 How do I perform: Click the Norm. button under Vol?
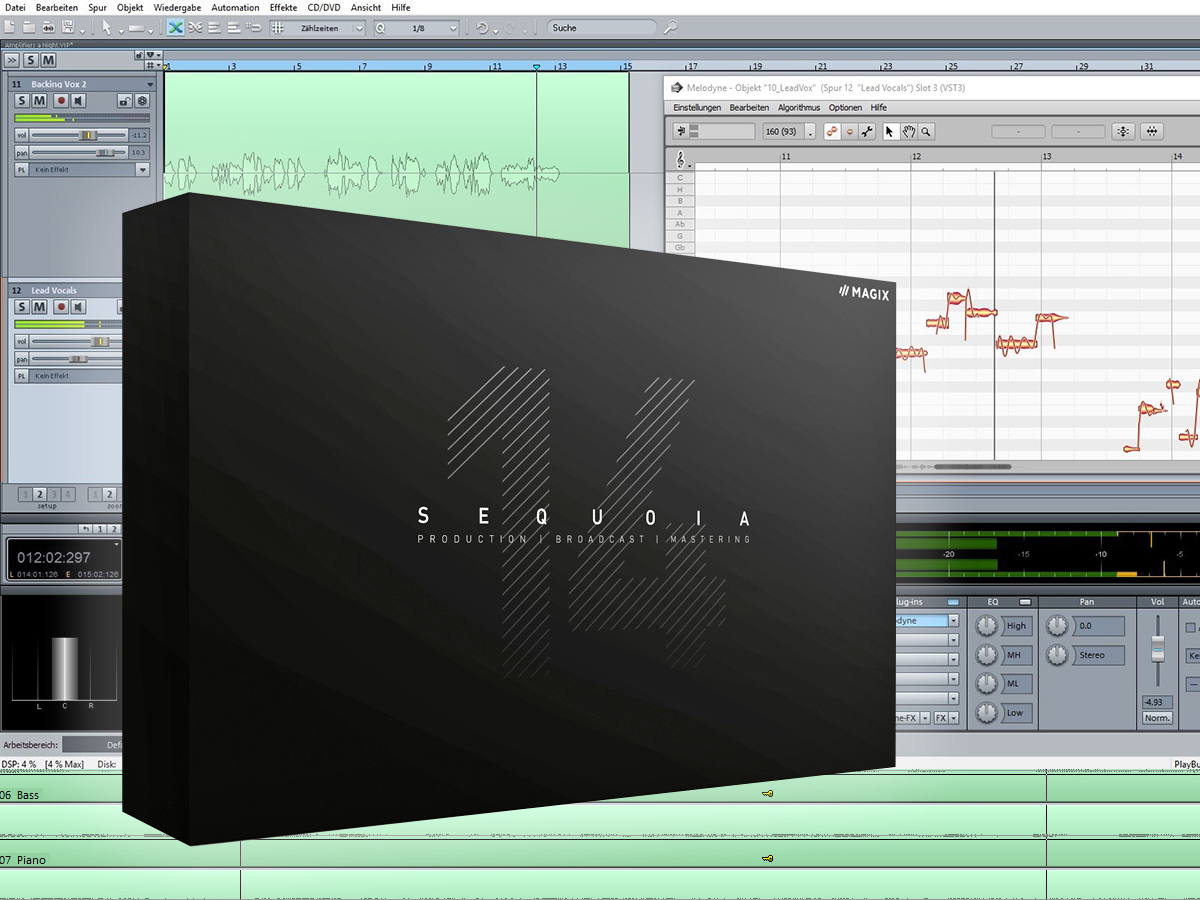1157,718
